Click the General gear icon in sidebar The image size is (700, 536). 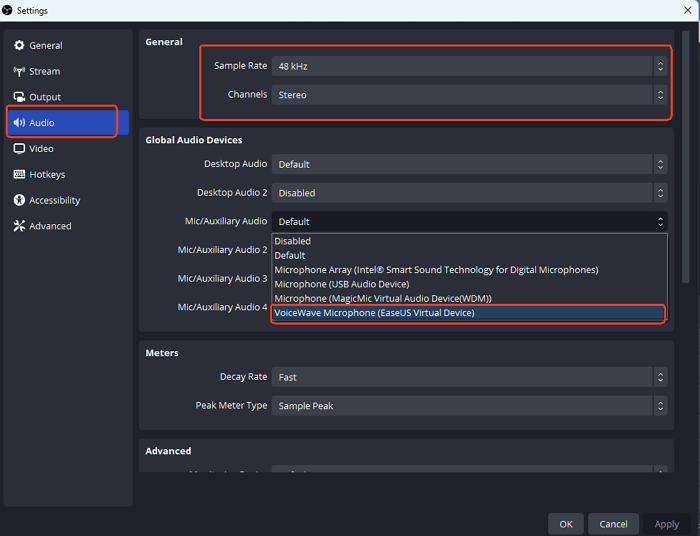pos(19,45)
